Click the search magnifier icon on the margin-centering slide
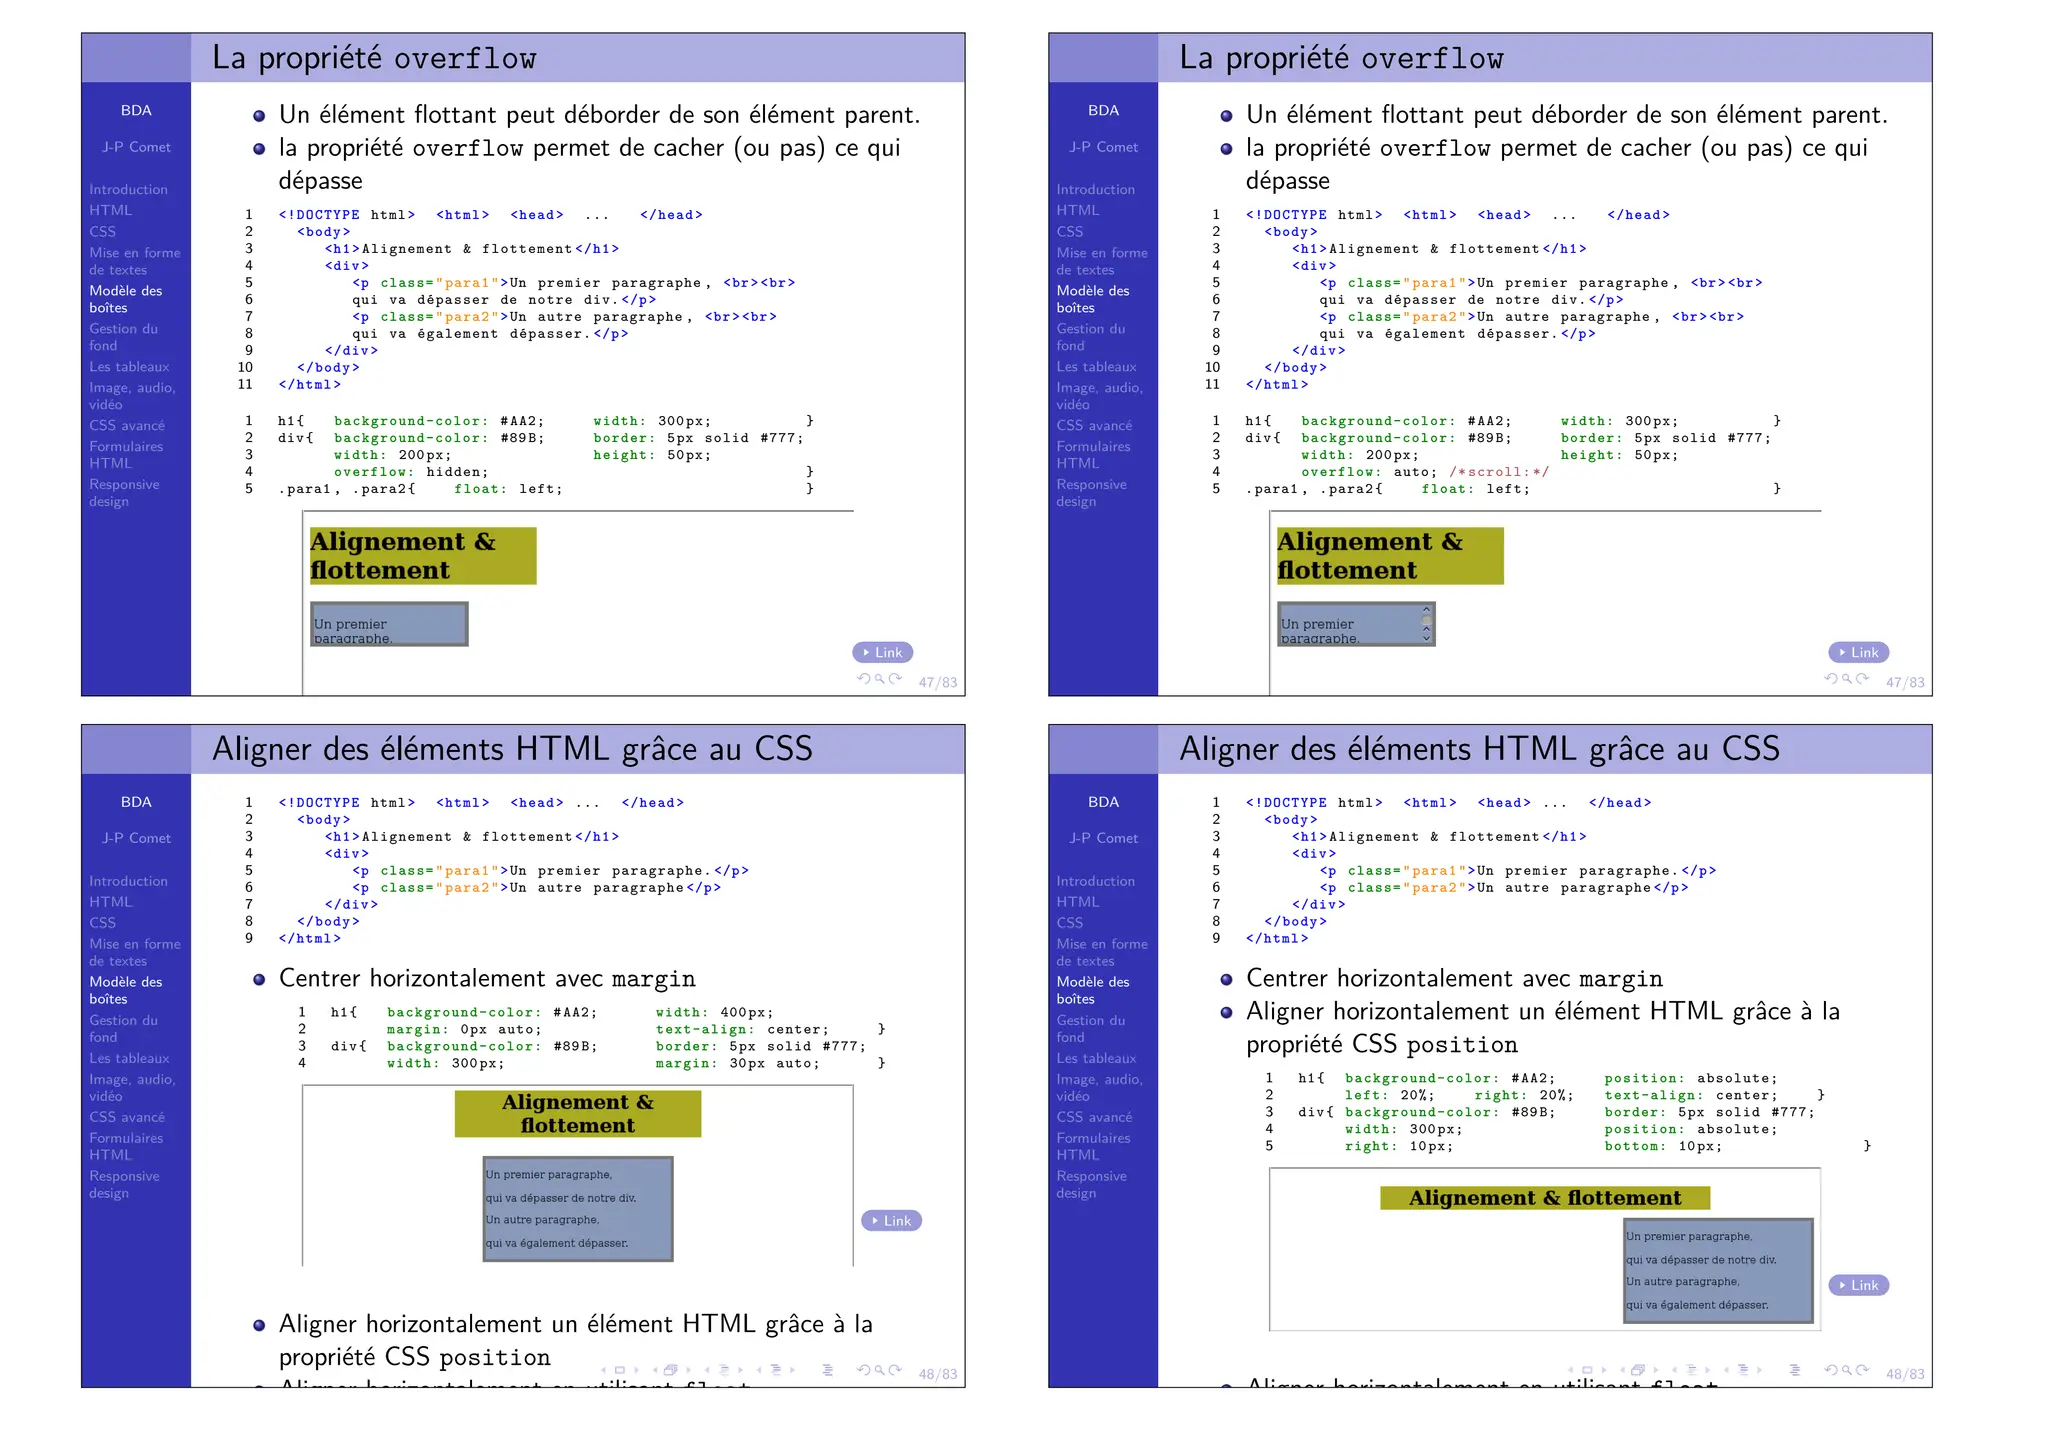 pos(879,1370)
